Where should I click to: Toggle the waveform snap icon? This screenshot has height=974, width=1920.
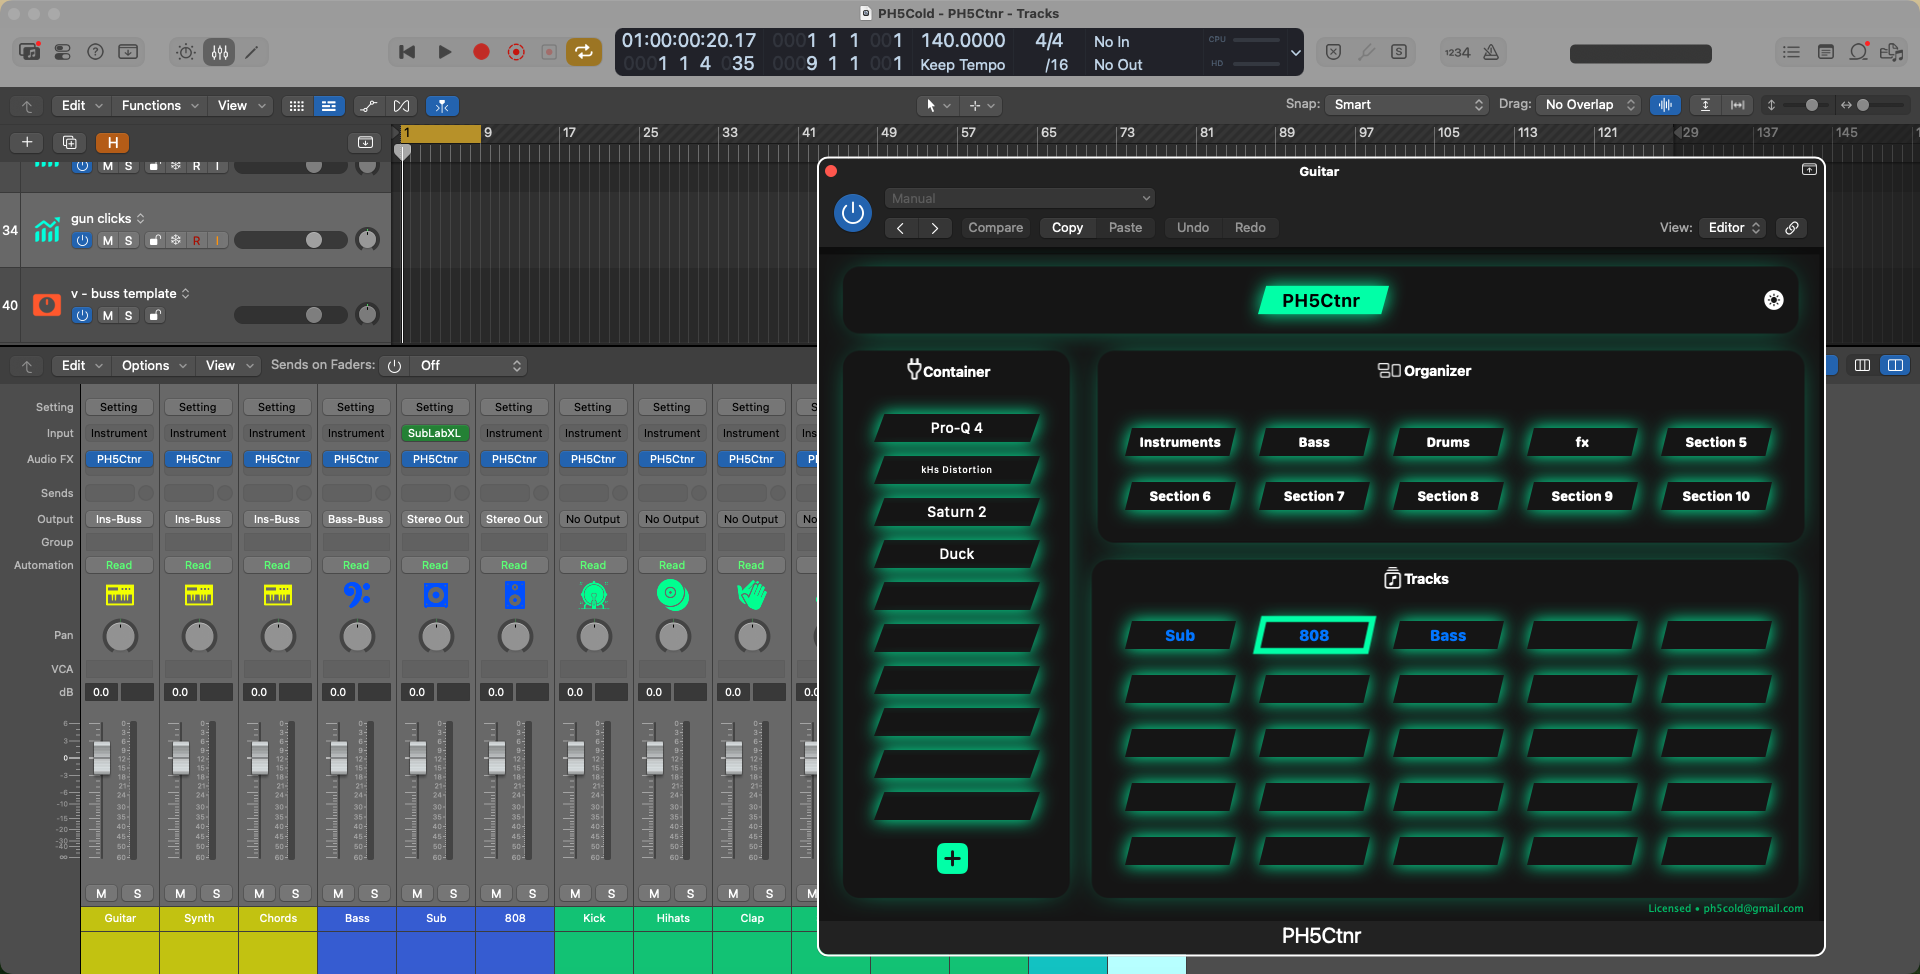pyautogui.click(x=1665, y=105)
